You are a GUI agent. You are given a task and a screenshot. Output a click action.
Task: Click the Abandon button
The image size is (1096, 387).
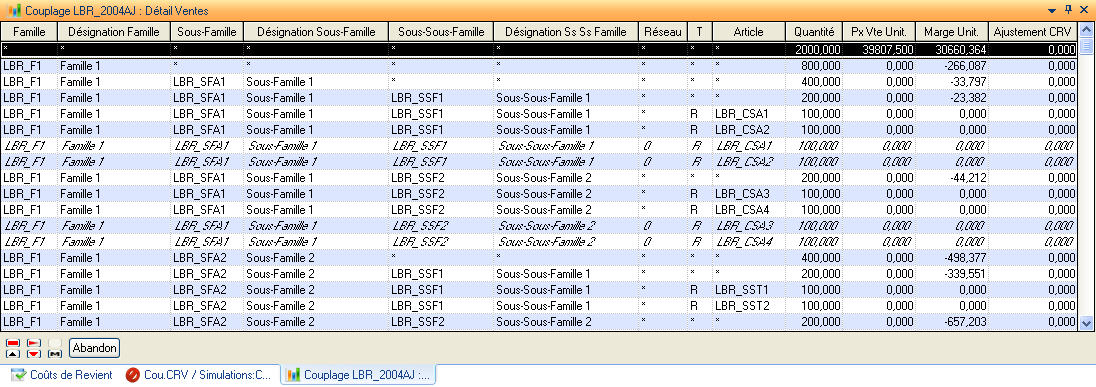pyautogui.click(x=94, y=348)
